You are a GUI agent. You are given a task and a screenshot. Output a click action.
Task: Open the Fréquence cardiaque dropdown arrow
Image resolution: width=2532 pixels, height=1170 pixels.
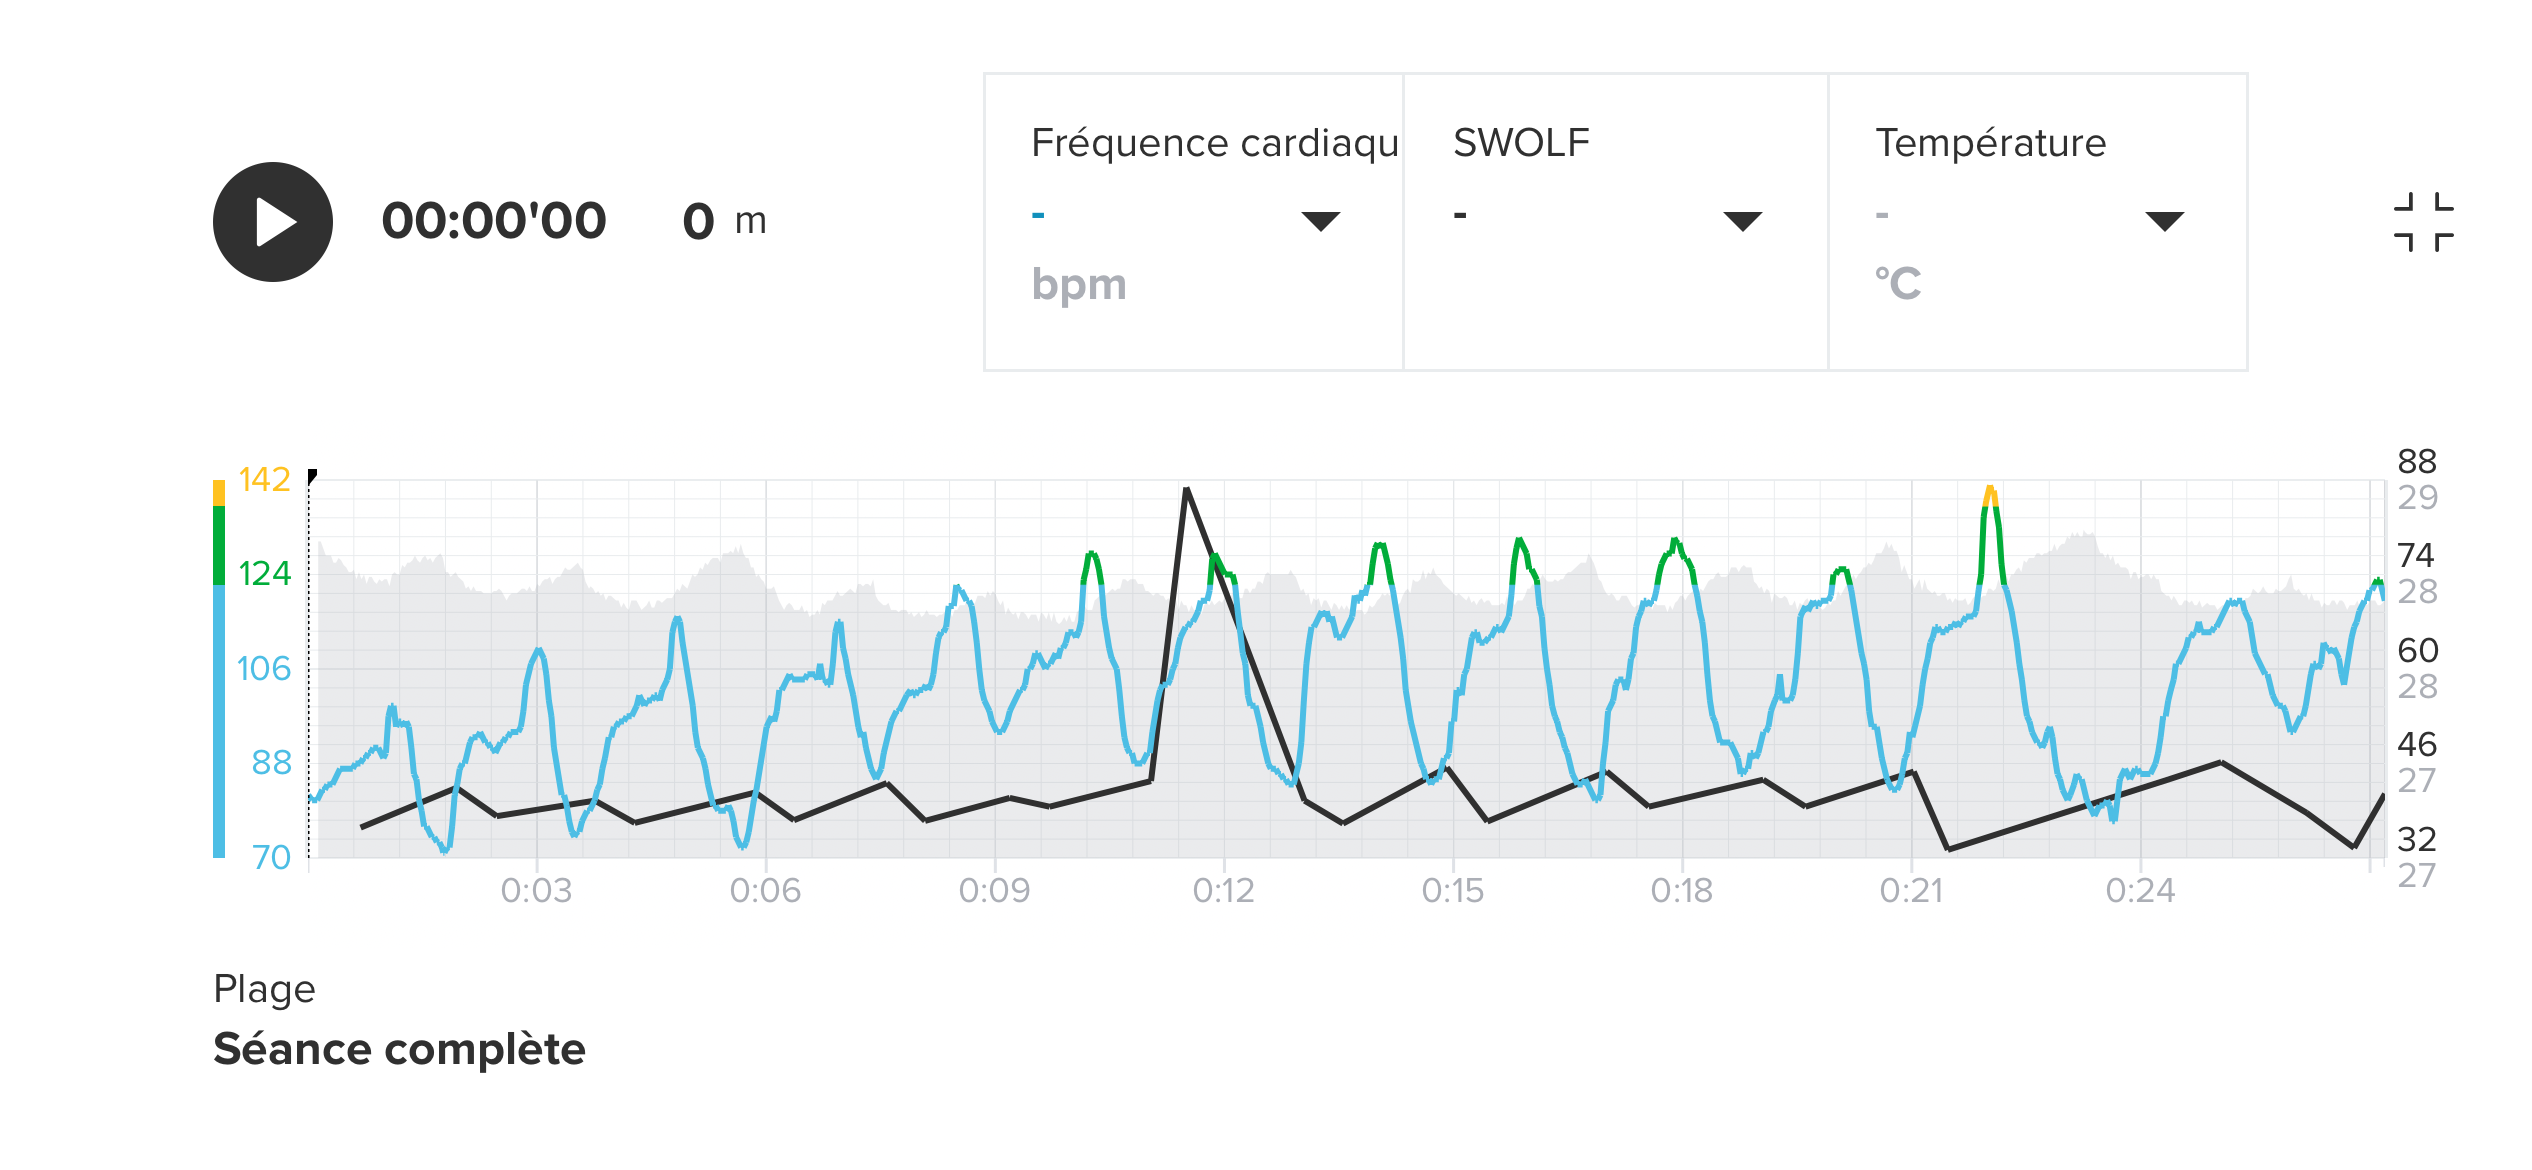(1320, 221)
